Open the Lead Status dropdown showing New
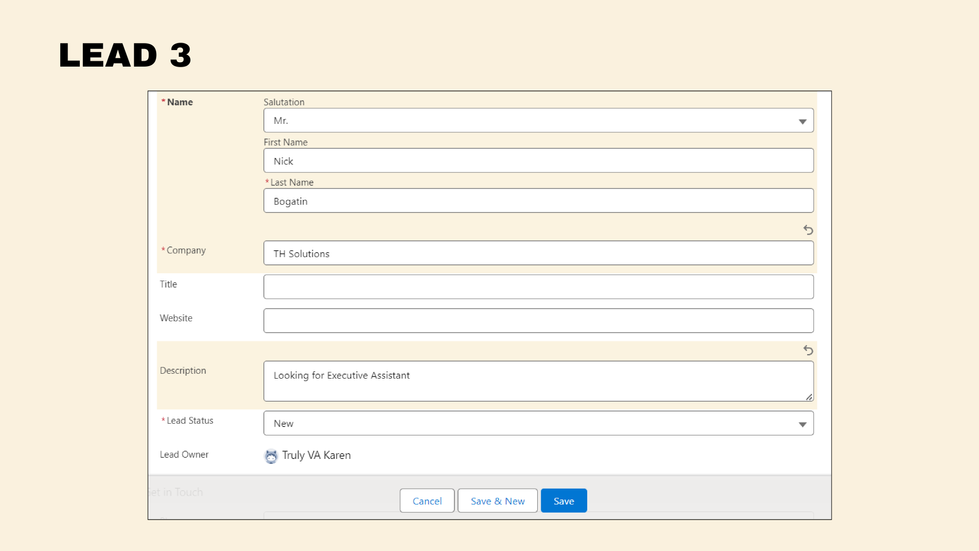 (x=538, y=423)
